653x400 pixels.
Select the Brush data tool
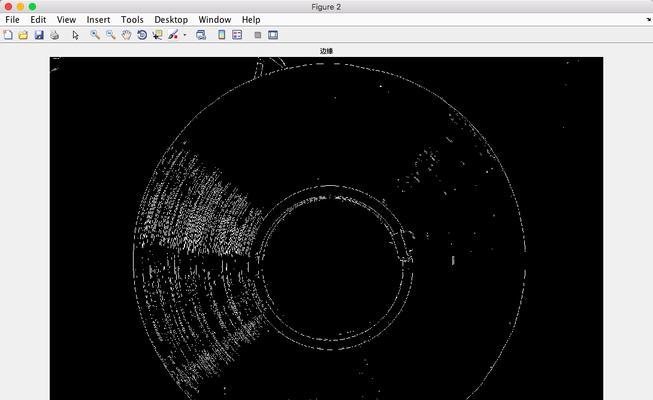pyautogui.click(x=173, y=35)
